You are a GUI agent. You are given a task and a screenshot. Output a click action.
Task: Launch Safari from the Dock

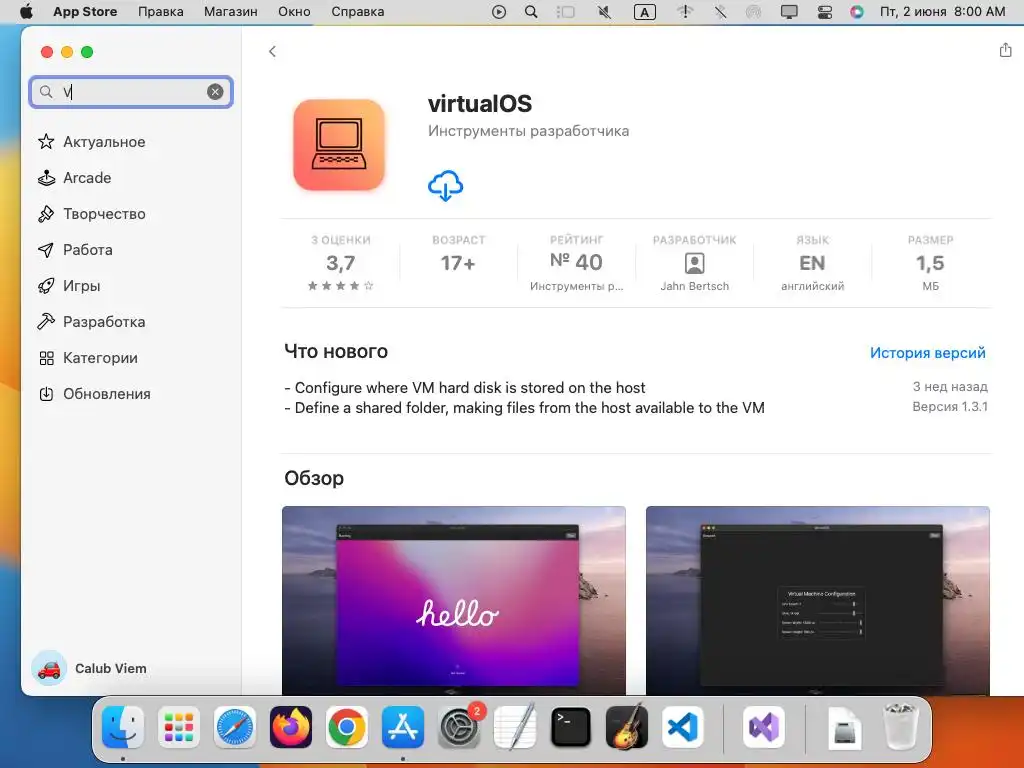click(x=234, y=727)
